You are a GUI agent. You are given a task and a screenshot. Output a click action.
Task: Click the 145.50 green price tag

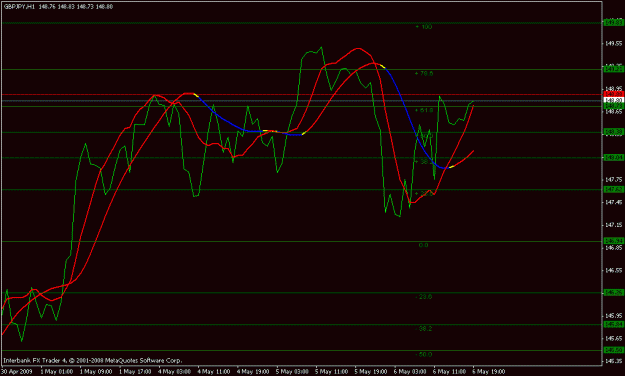(x=614, y=350)
